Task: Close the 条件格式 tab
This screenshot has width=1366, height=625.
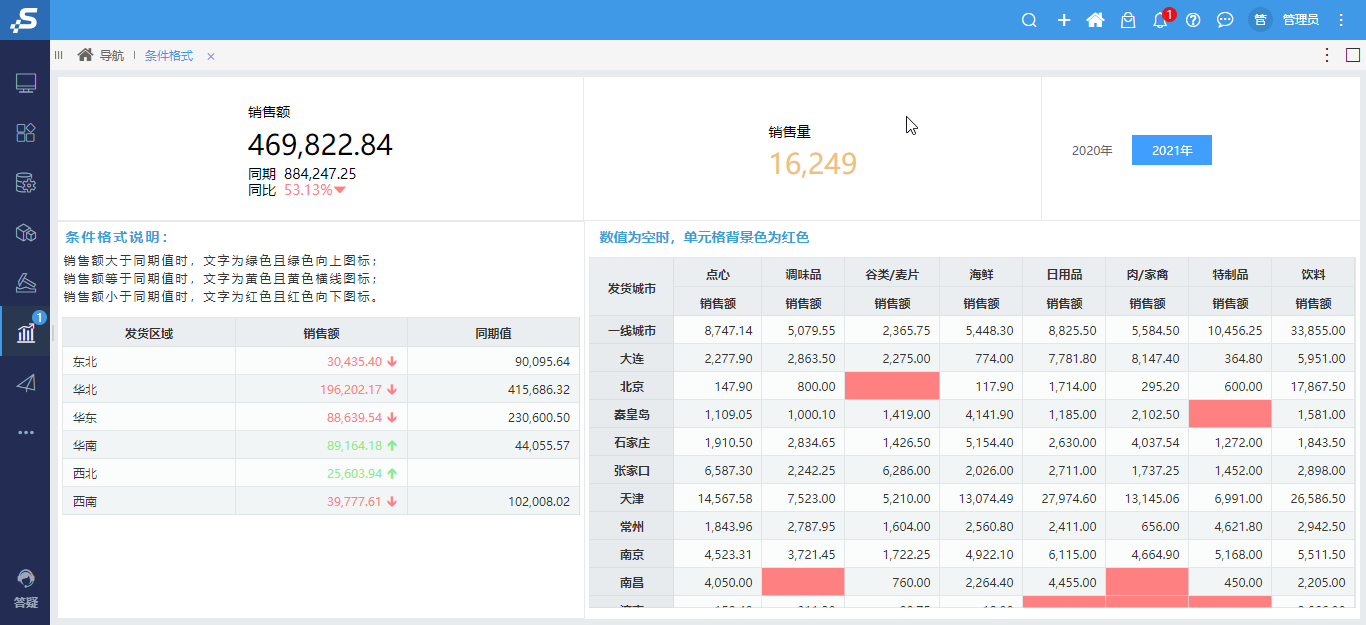Action: [211, 56]
